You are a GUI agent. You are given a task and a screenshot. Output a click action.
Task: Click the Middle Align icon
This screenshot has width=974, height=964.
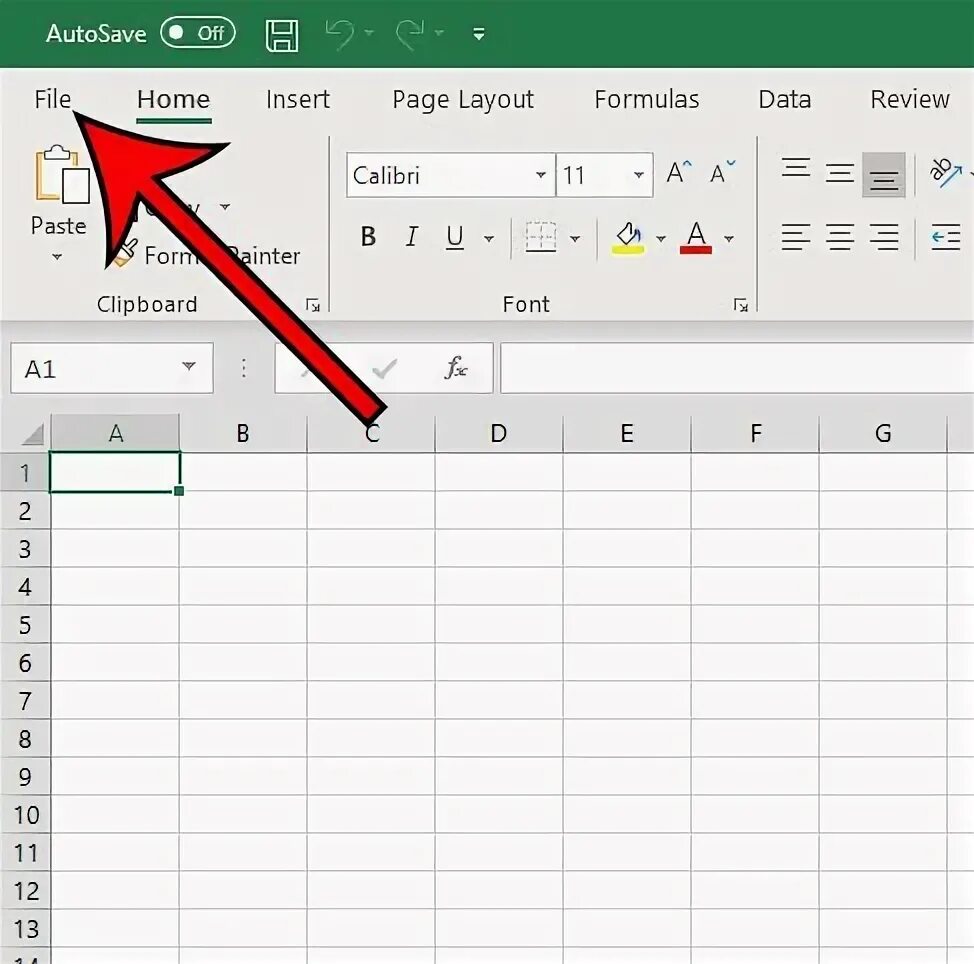click(840, 173)
